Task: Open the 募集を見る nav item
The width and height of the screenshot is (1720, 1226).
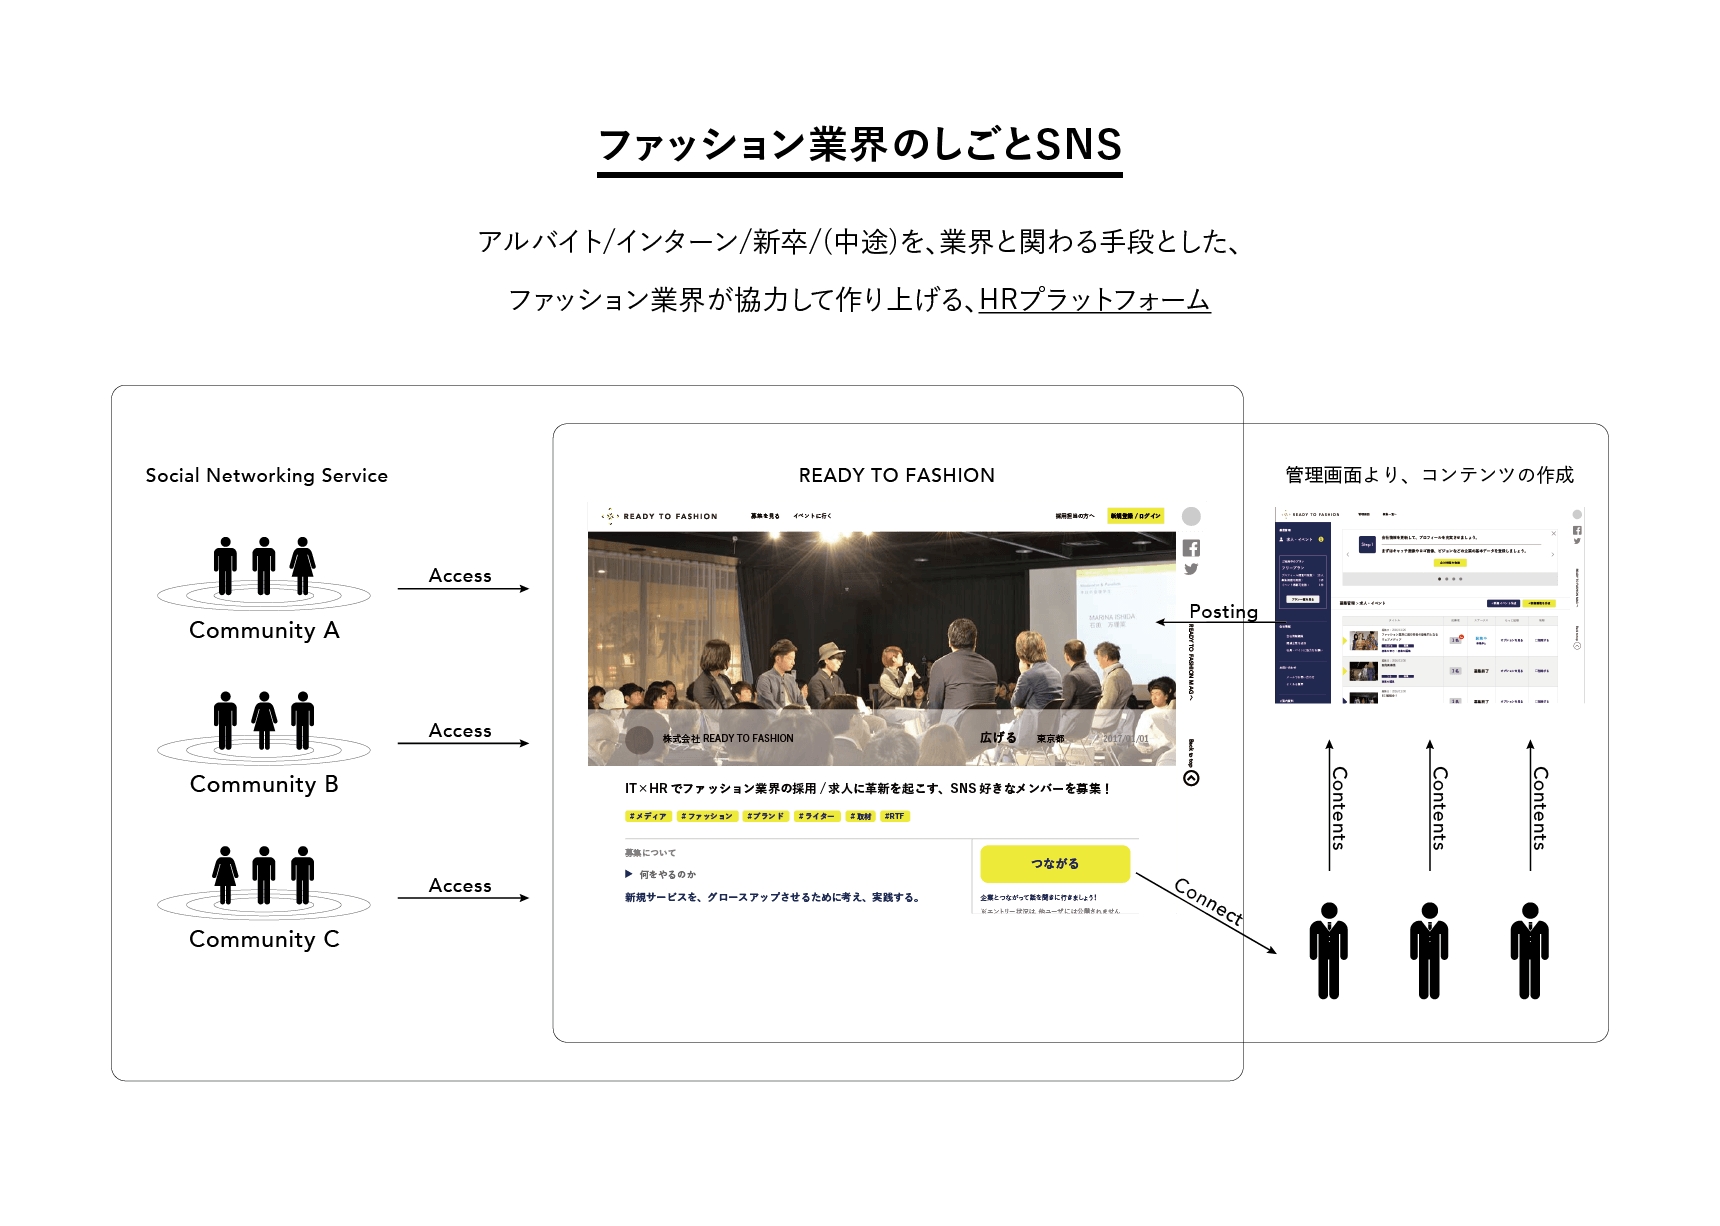Action: tap(765, 516)
